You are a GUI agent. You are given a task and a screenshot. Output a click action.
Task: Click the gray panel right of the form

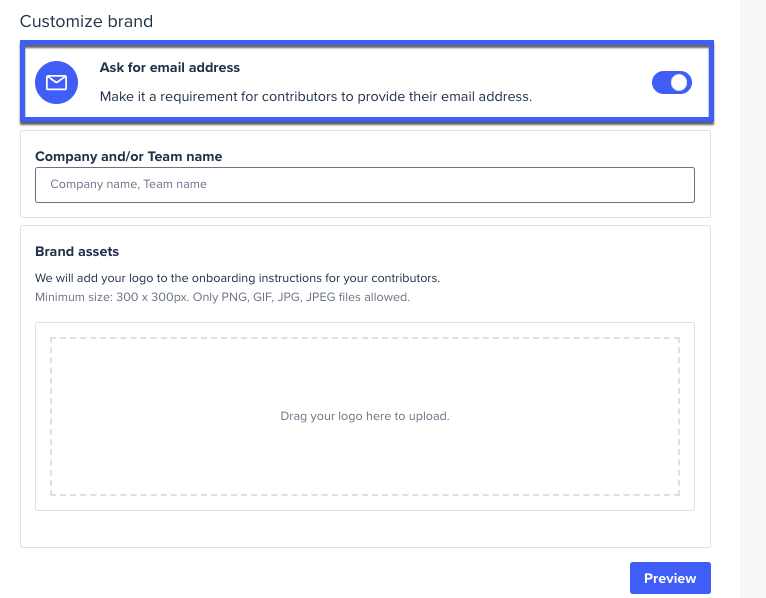point(753,299)
